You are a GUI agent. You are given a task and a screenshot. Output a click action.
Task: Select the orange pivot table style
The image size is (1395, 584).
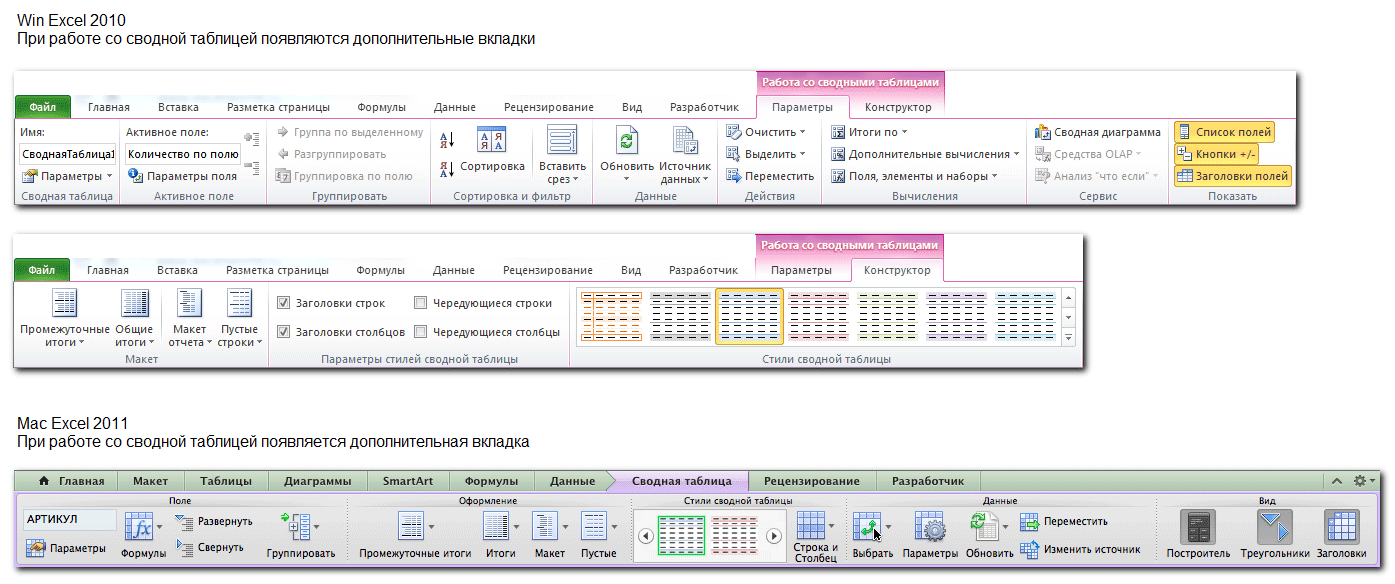coord(610,317)
